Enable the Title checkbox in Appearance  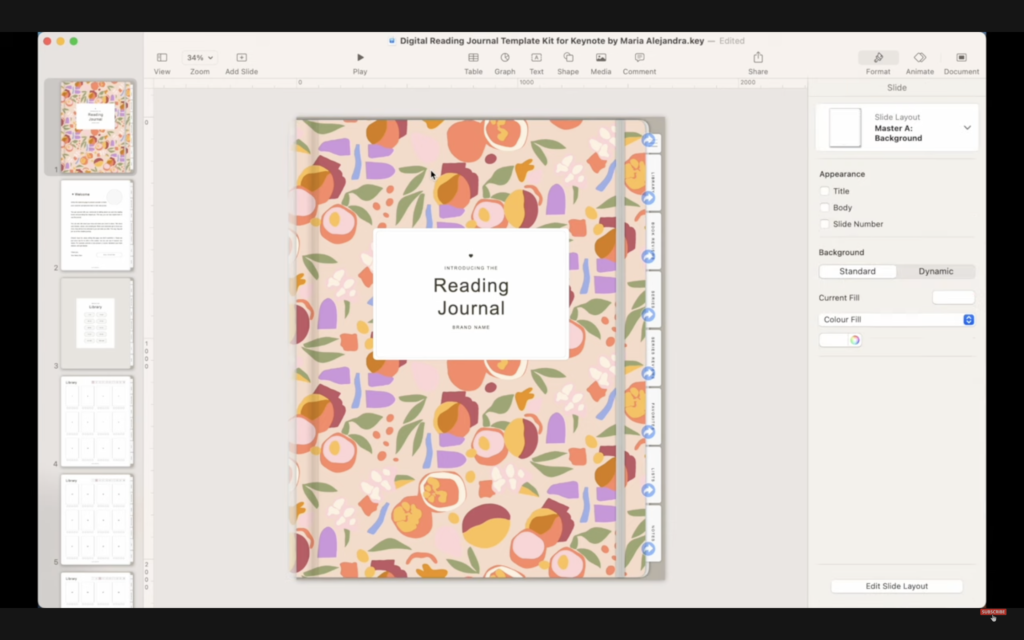click(827, 190)
